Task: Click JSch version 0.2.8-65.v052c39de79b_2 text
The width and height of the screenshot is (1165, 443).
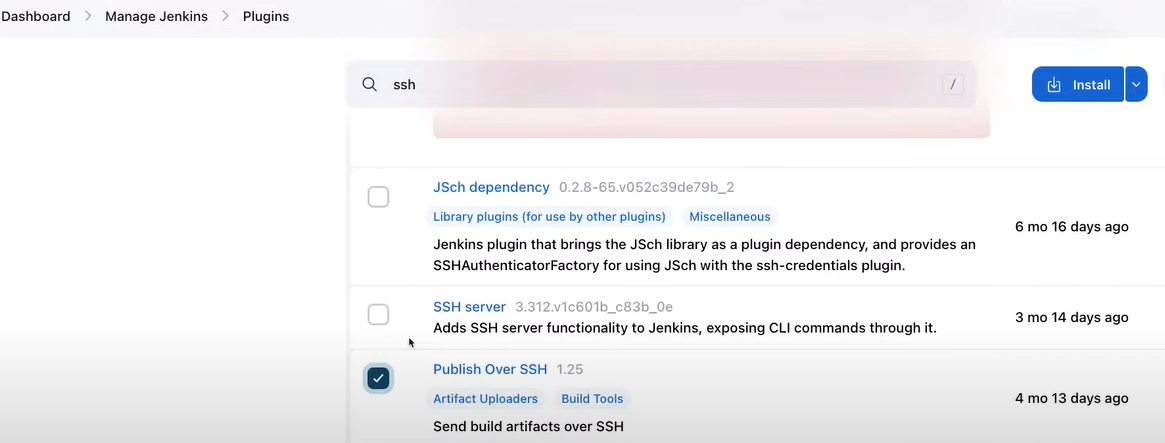Action: tap(646, 187)
